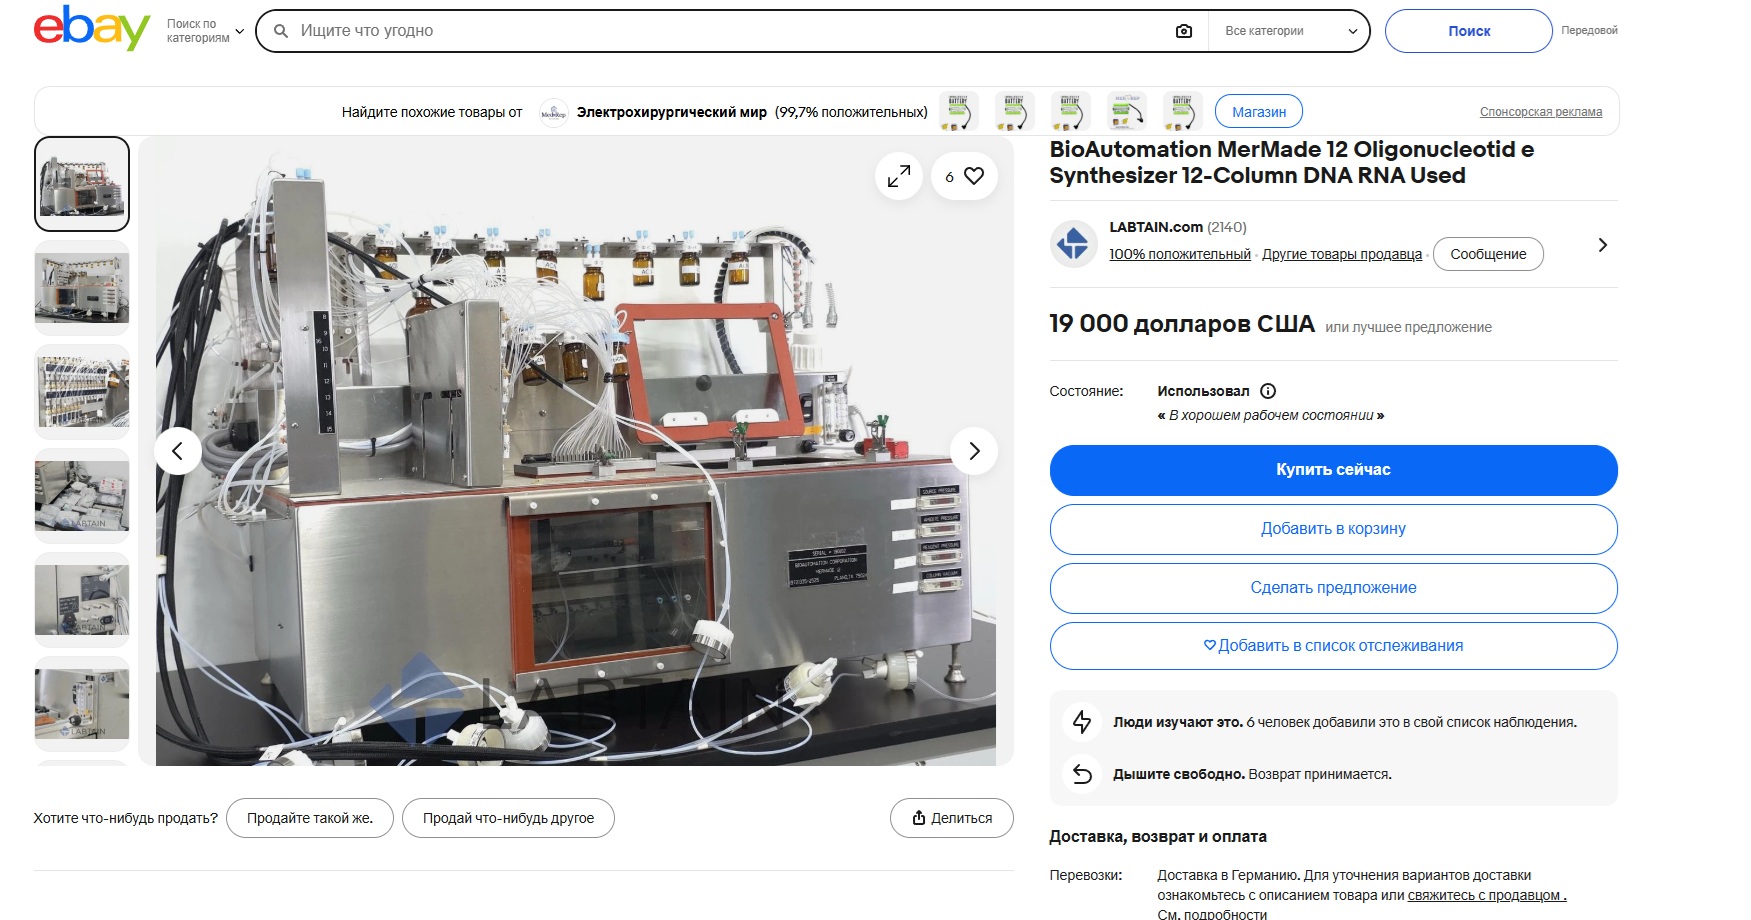Select the second gallery thumbnail
Viewport: 1751px width, 920px height.
[x=82, y=288]
